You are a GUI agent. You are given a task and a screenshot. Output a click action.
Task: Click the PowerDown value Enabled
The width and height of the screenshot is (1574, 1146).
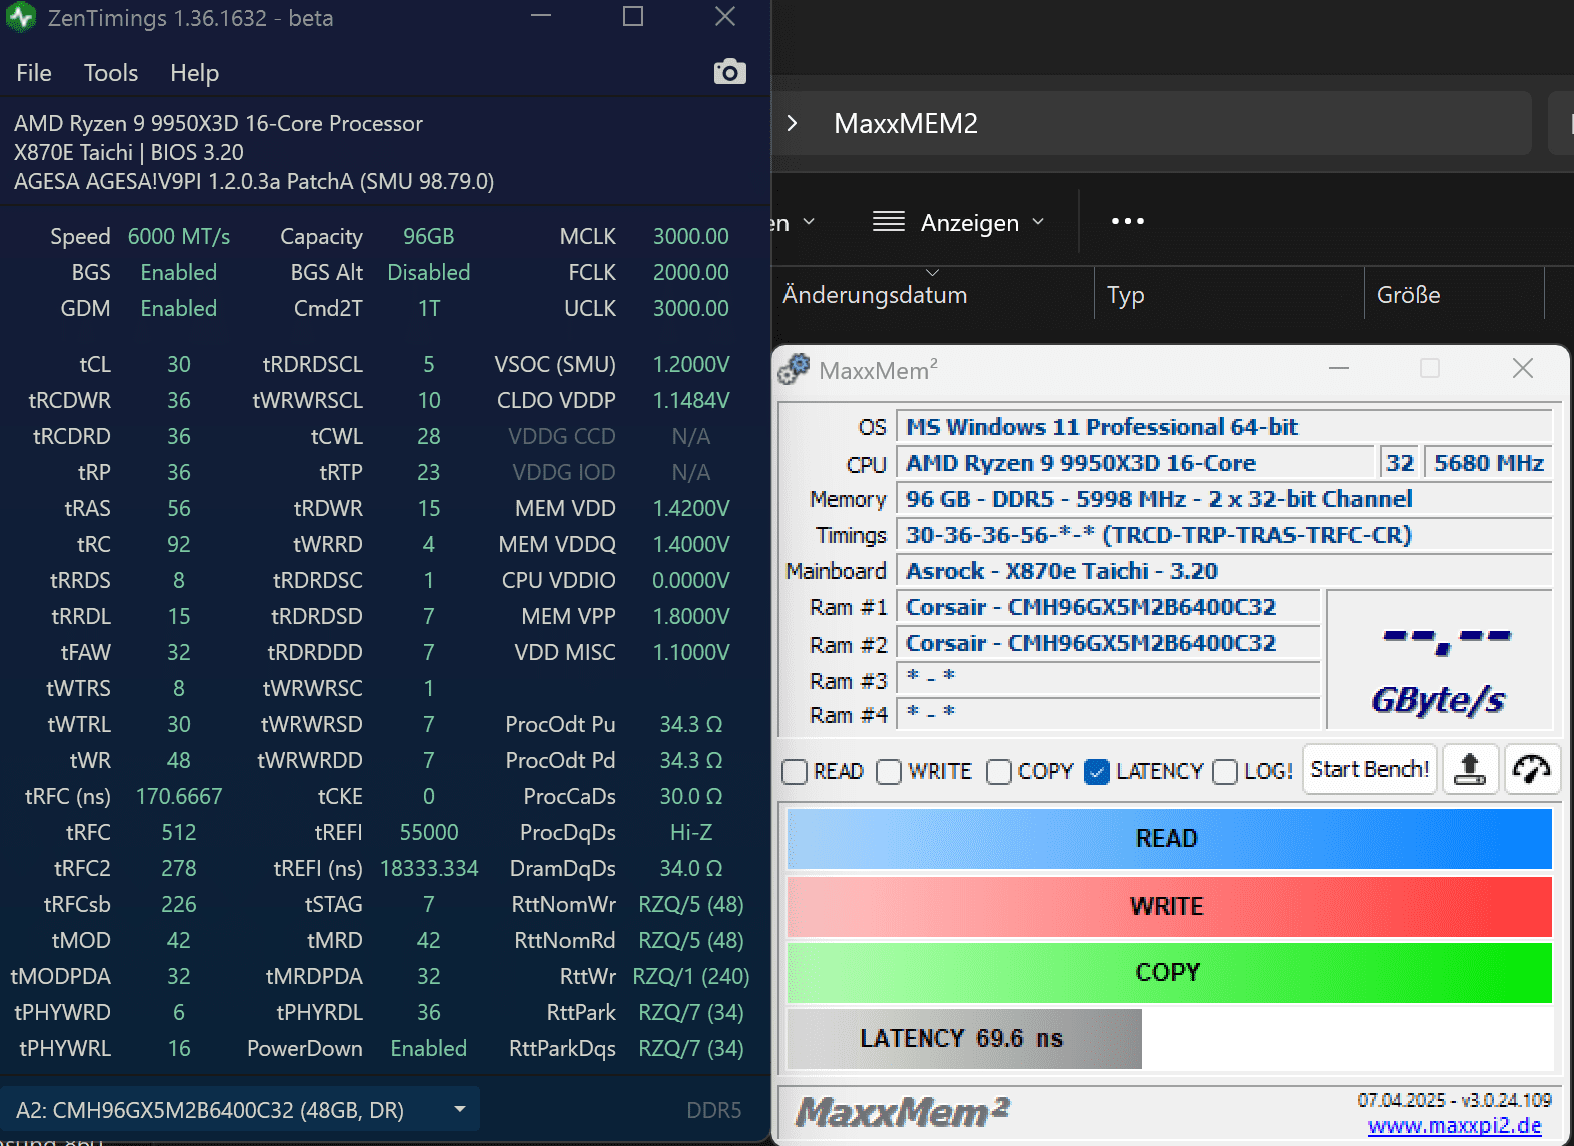pos(429,1048)
